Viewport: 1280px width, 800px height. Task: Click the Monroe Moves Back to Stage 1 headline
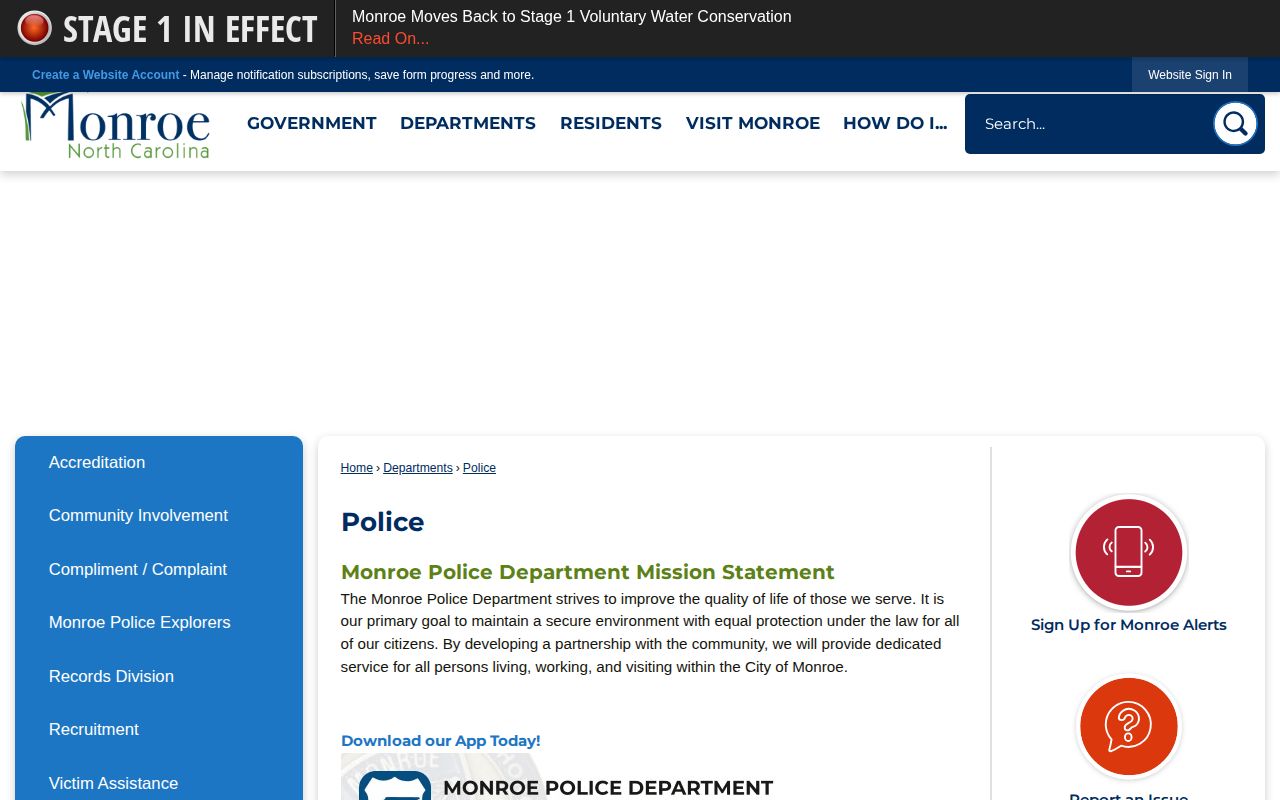coord(571,17)
